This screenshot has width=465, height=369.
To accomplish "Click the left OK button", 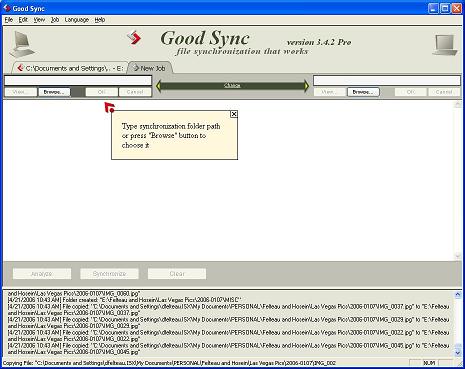I will coord(102,92).
